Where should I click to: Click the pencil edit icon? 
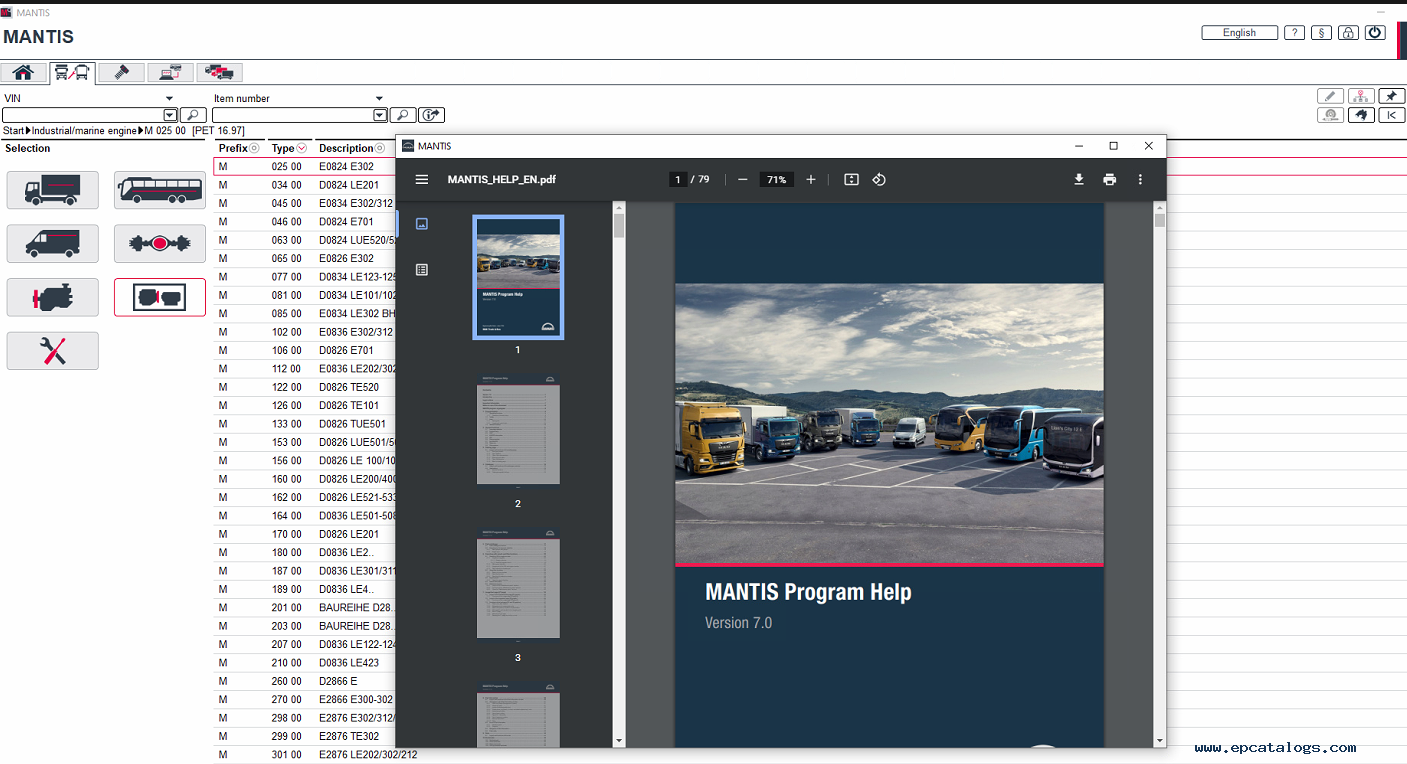1330,96
